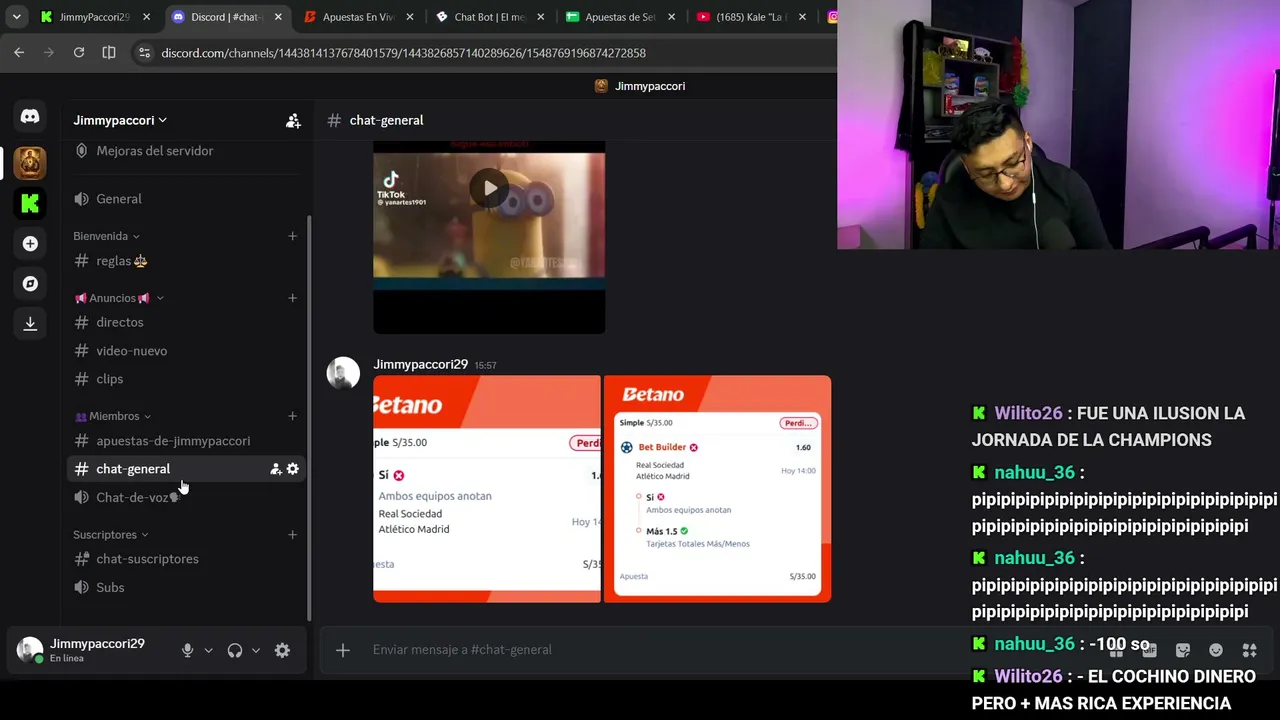Open the green Kick server icon
The image size is (1280, 720).
30,203
